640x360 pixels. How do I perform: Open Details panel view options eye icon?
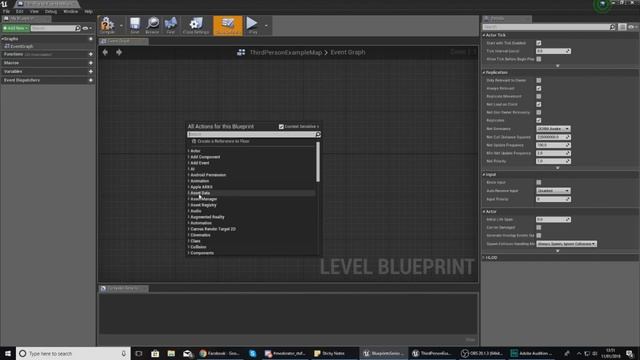pyautogui.click(x=631, y=27)
